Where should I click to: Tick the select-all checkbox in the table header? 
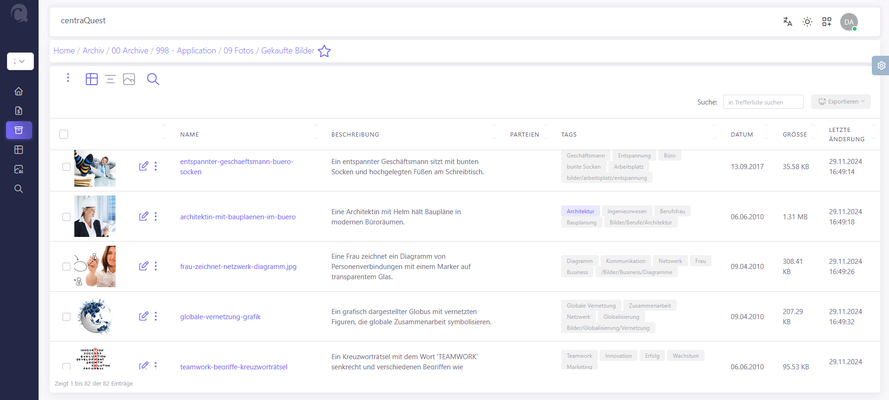pyautogui.click(x=64, y=134)
